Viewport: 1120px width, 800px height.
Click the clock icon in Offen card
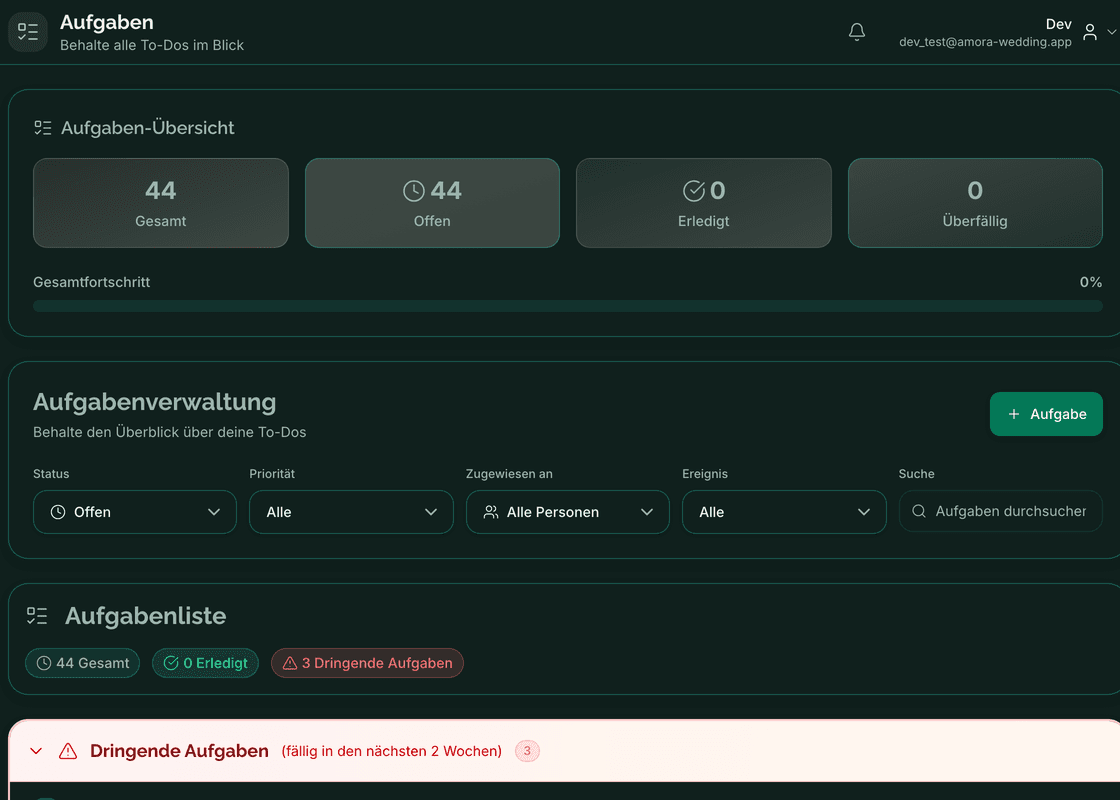point(414,191)
